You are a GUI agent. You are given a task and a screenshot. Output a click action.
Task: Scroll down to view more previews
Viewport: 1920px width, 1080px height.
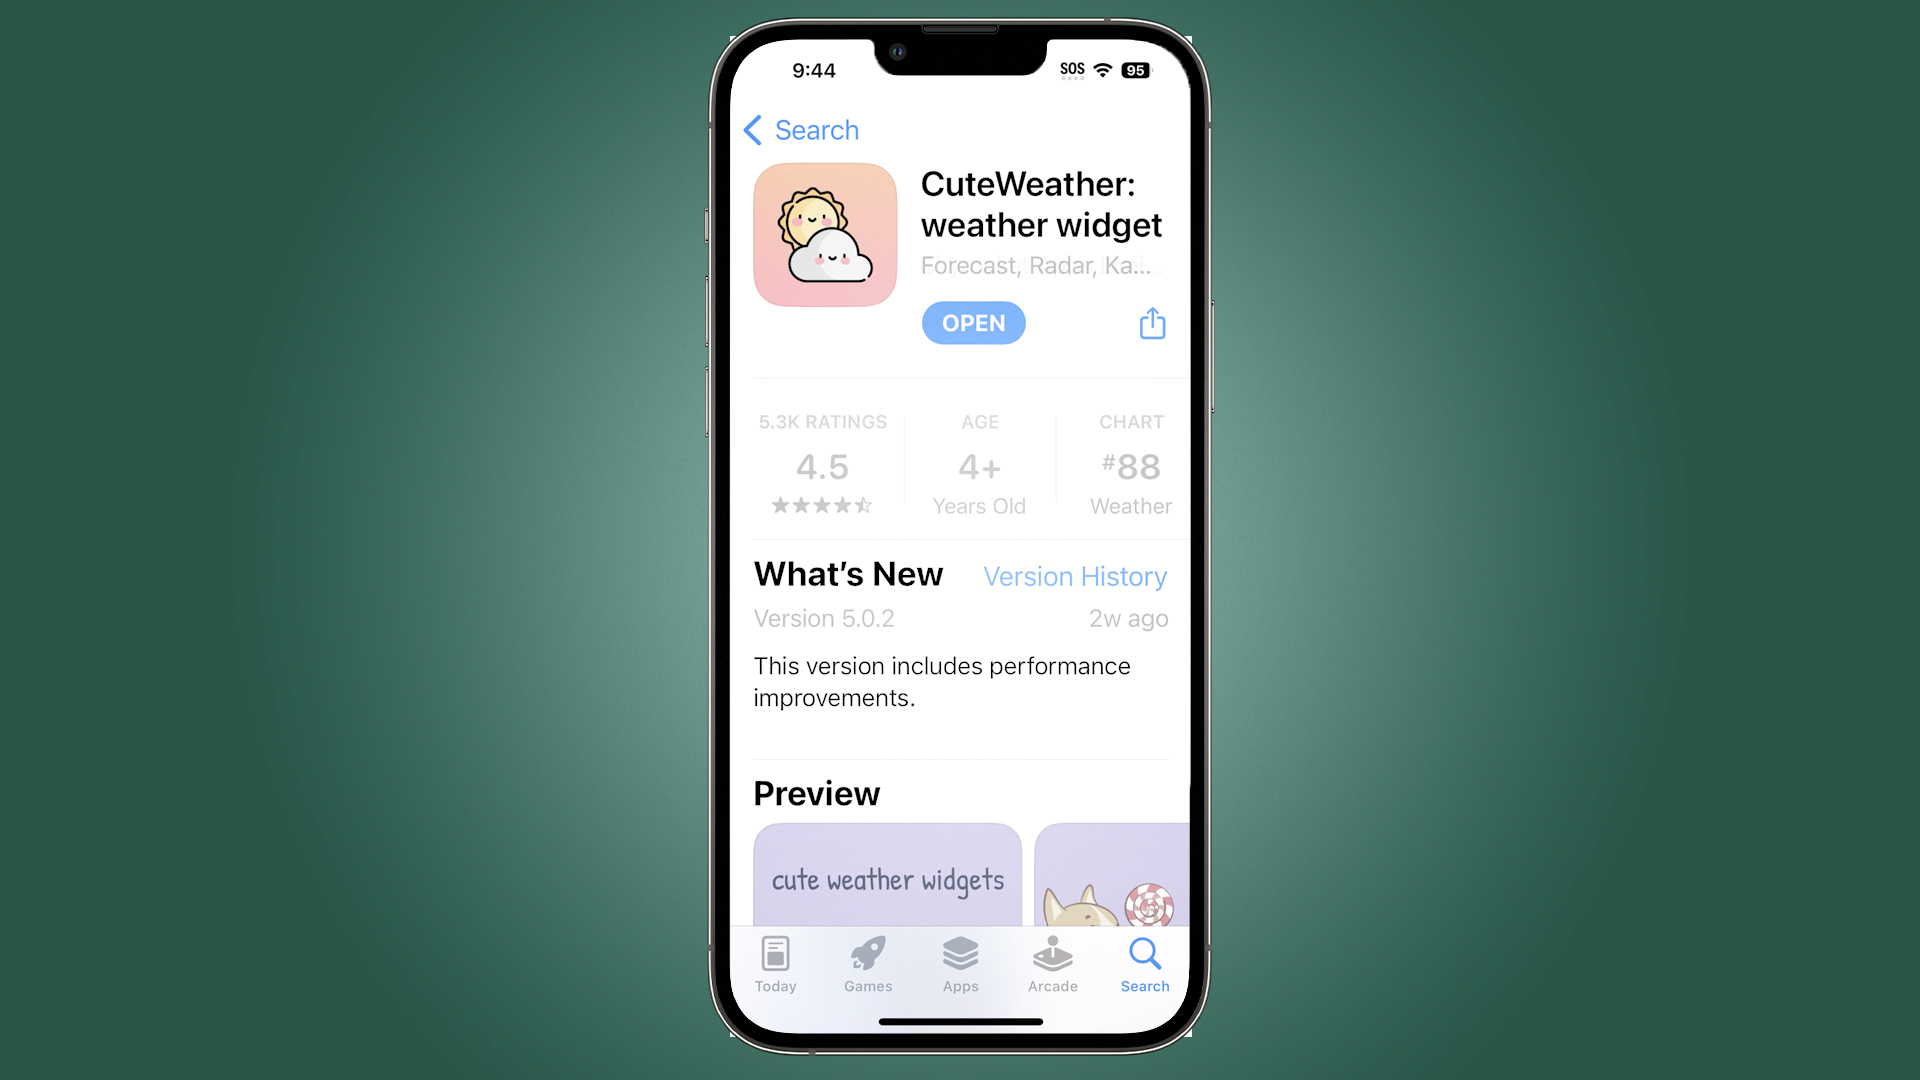959,870
